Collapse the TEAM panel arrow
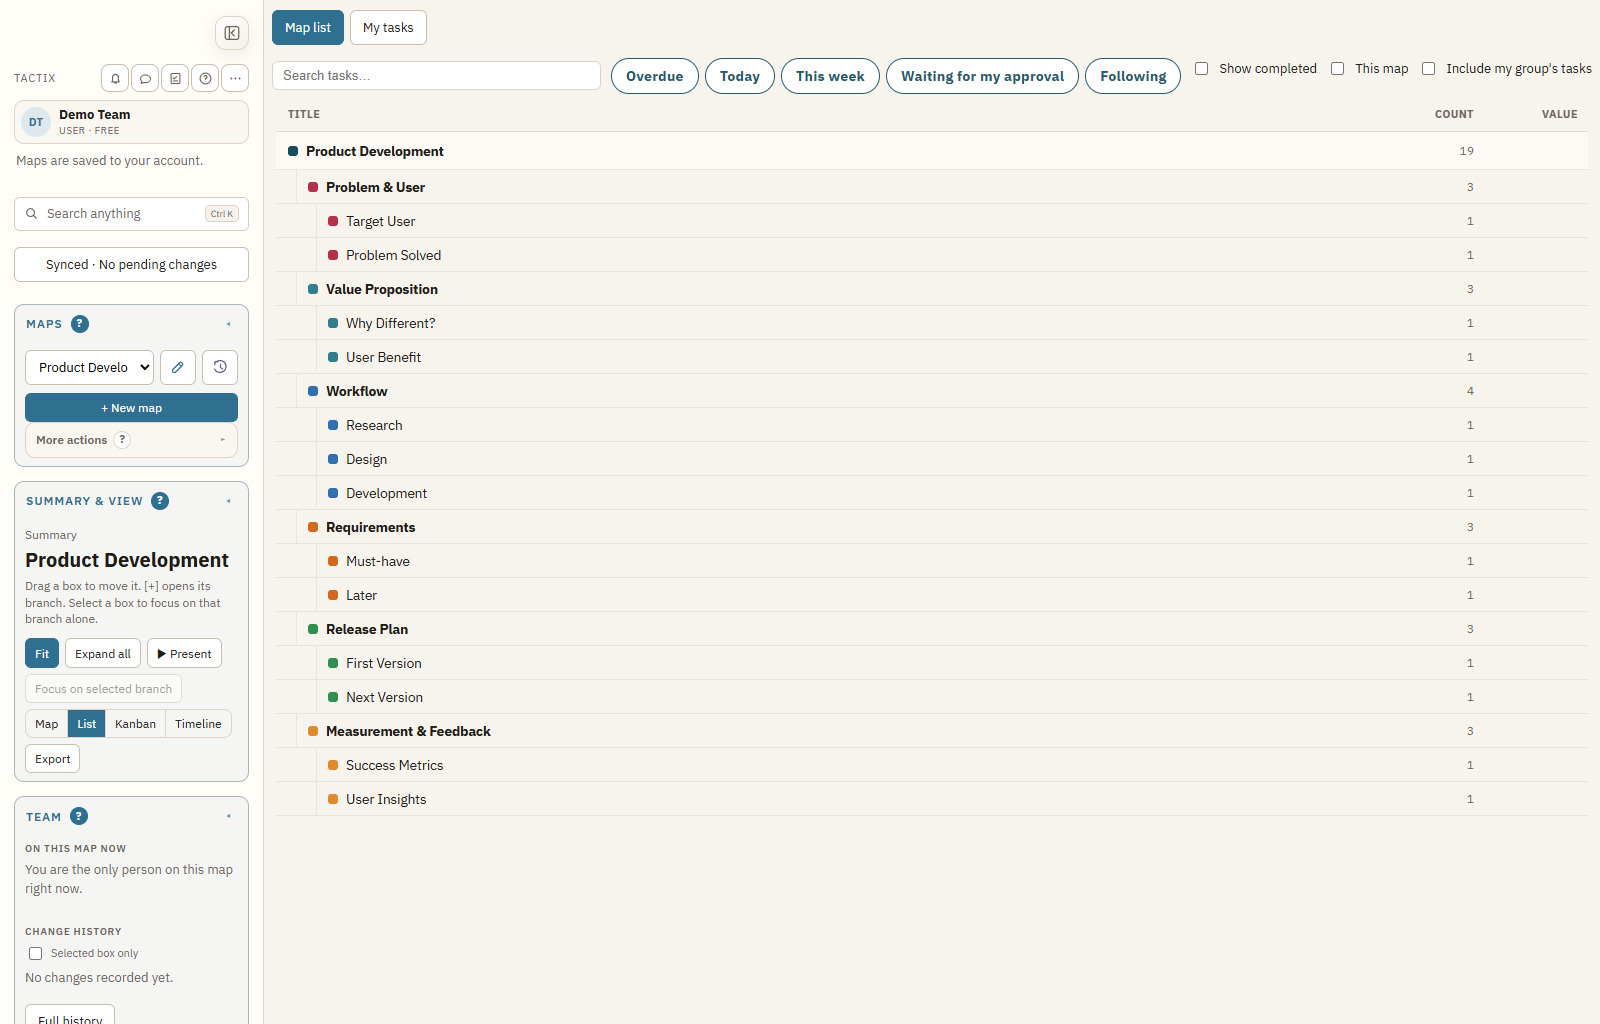 pos(228,816)
